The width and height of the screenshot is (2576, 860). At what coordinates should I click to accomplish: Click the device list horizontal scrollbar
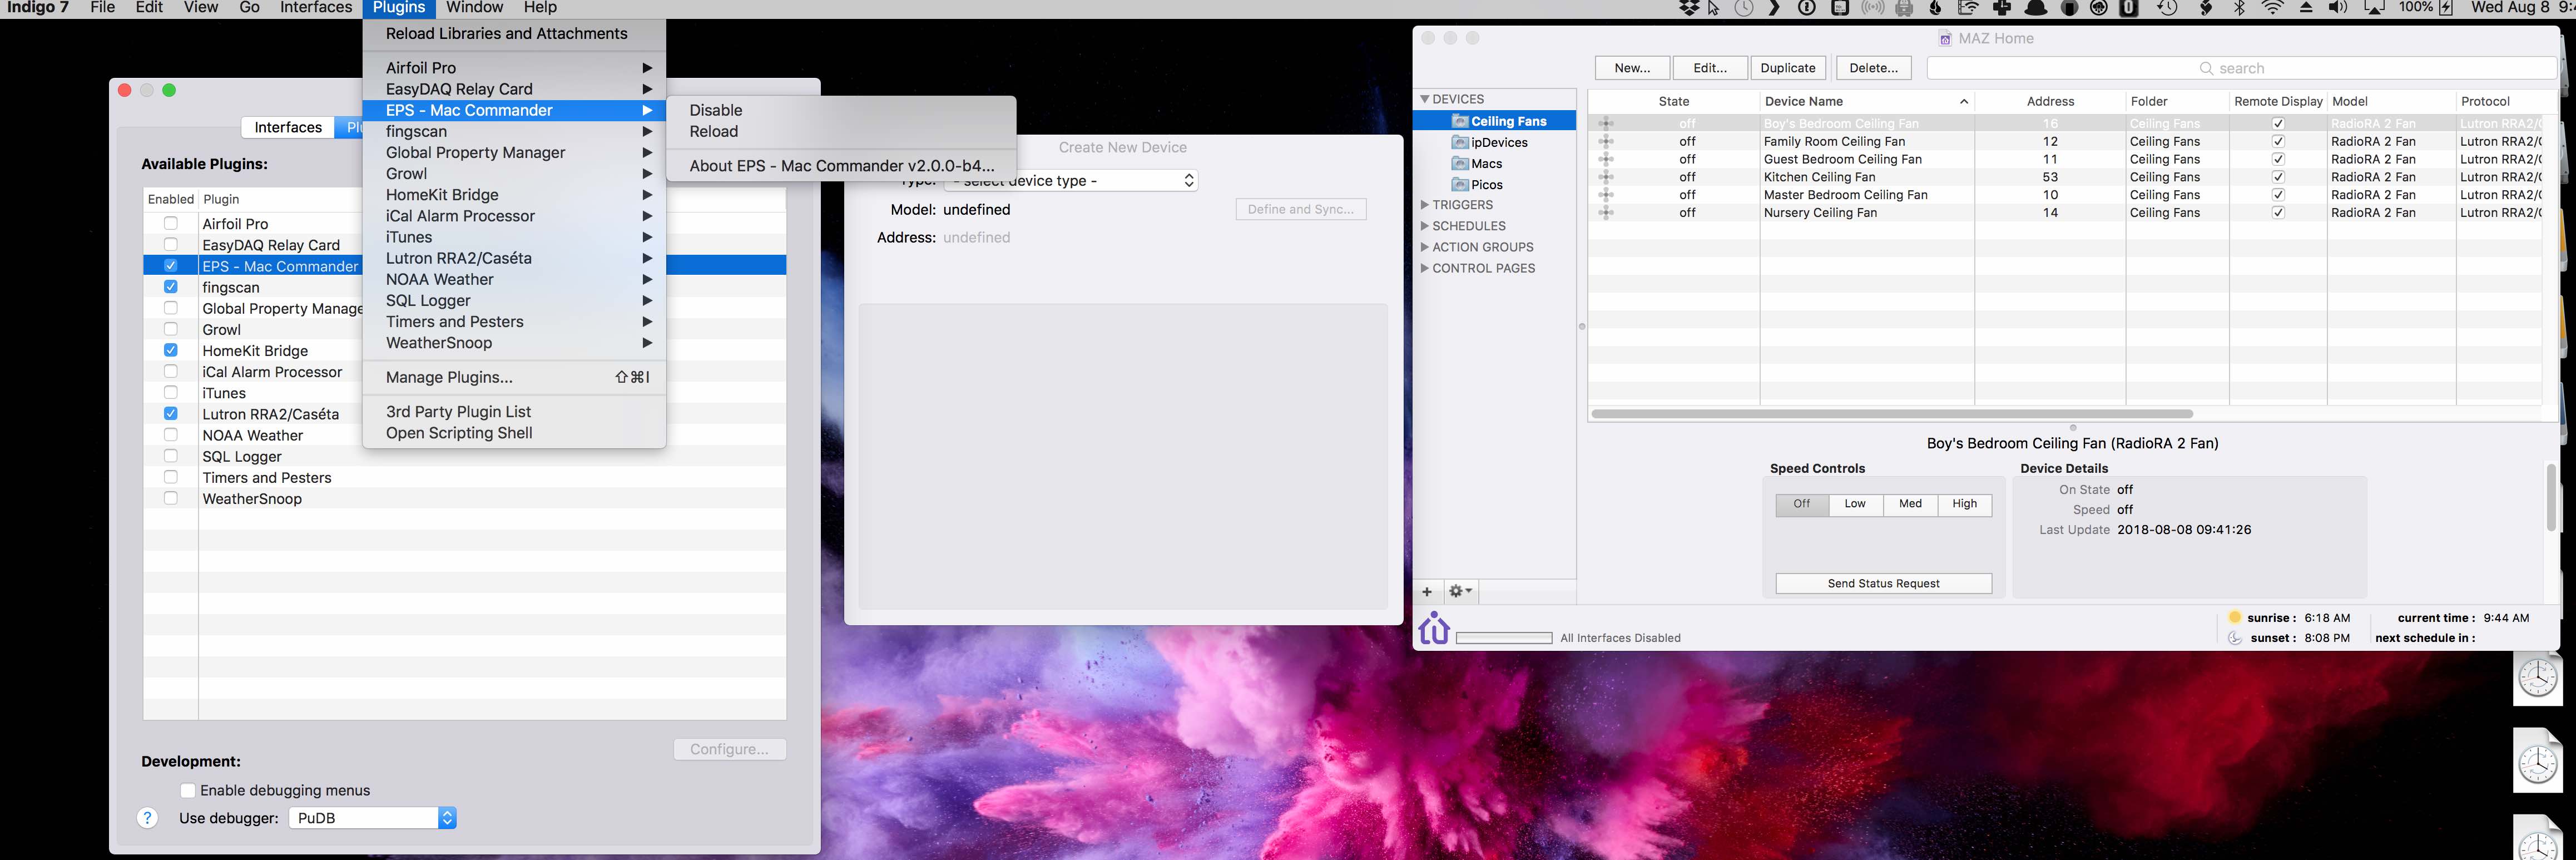1891,414
